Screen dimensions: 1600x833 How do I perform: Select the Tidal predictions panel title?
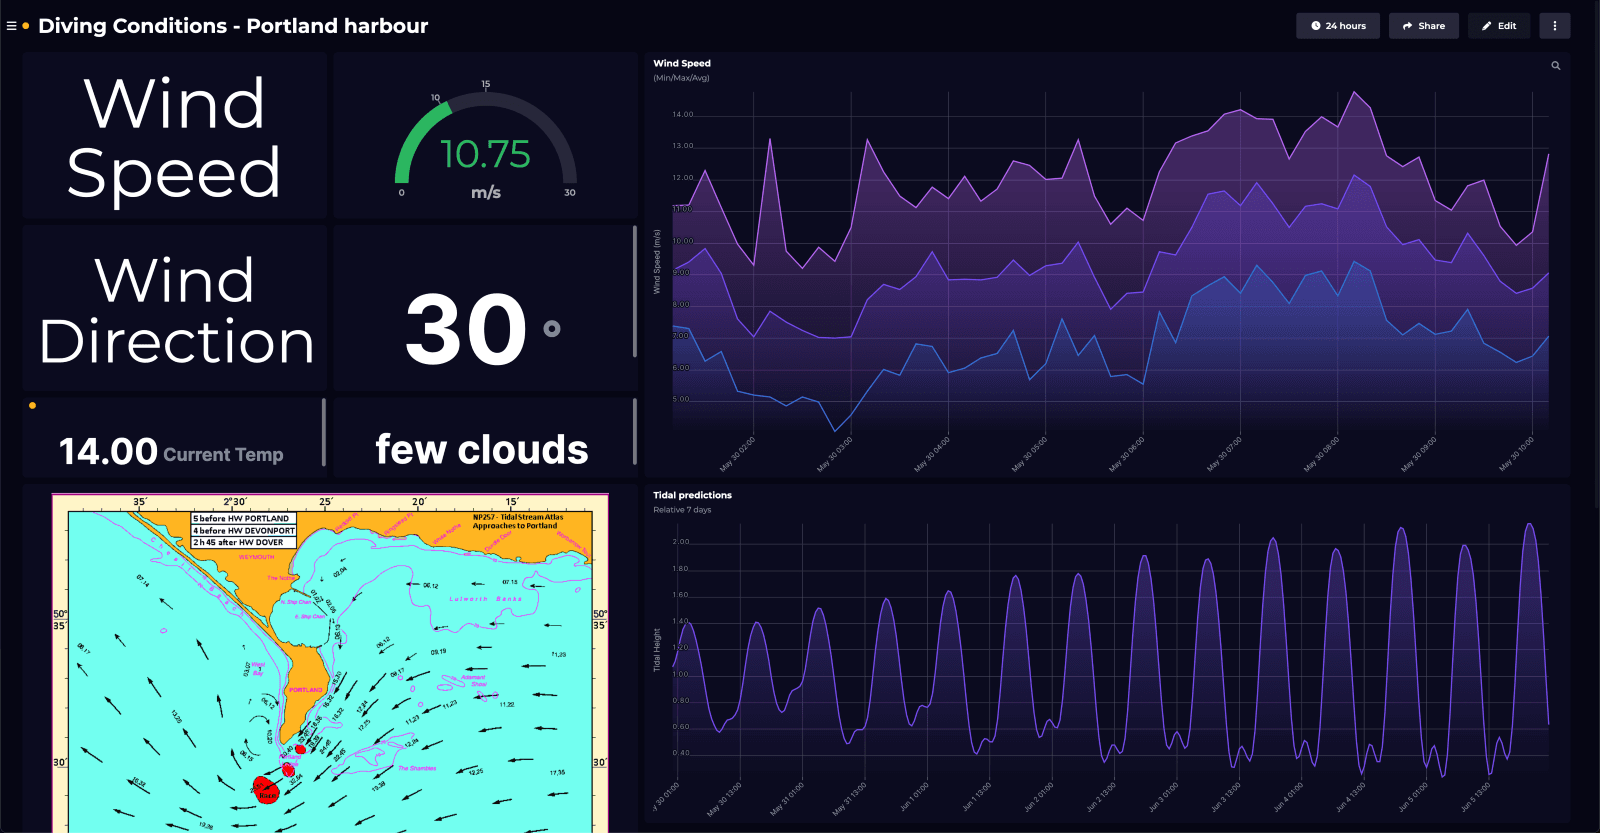[x=692, y=495]
